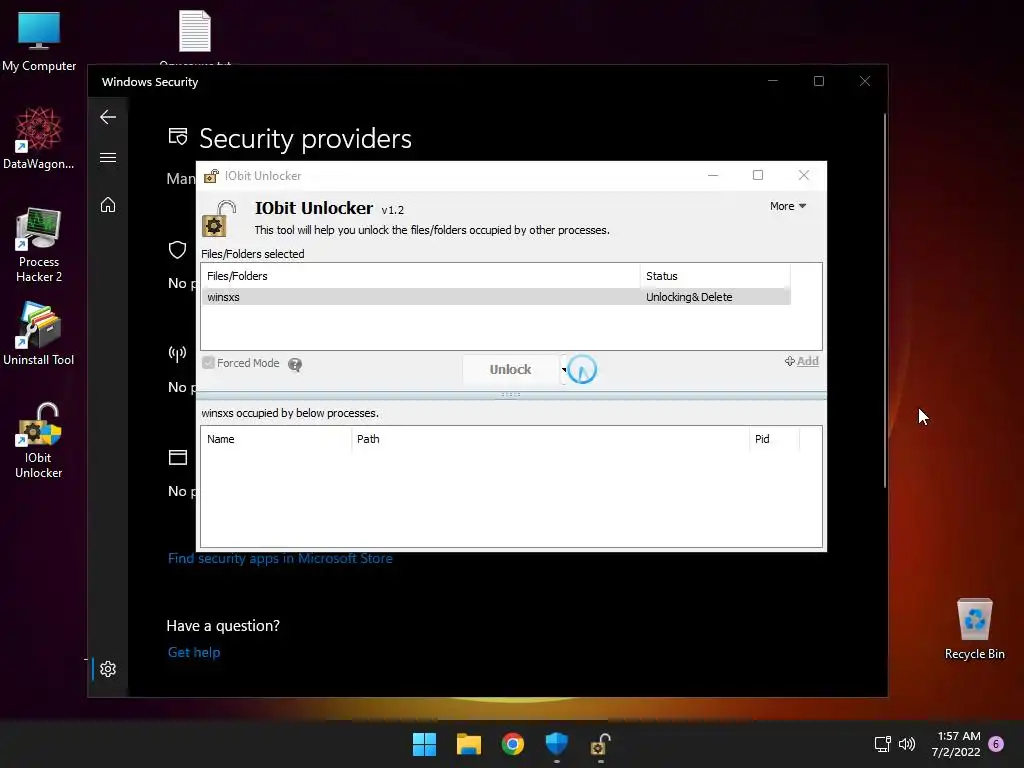Open the network status tray icon
This screenshot has height=768, width=1024.
click(882, 744)
